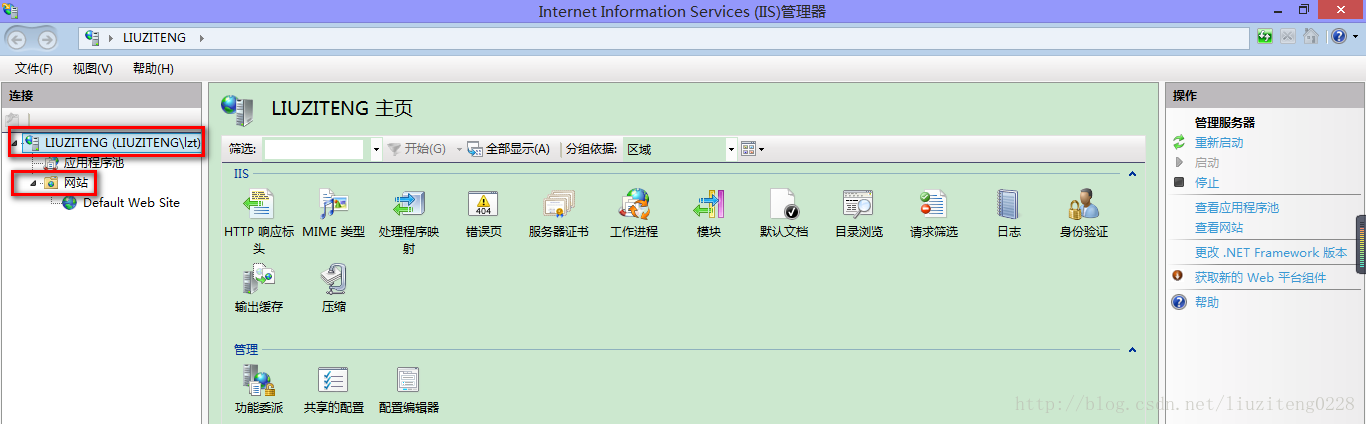Collapse the 网站 tree node

(32, 183)
